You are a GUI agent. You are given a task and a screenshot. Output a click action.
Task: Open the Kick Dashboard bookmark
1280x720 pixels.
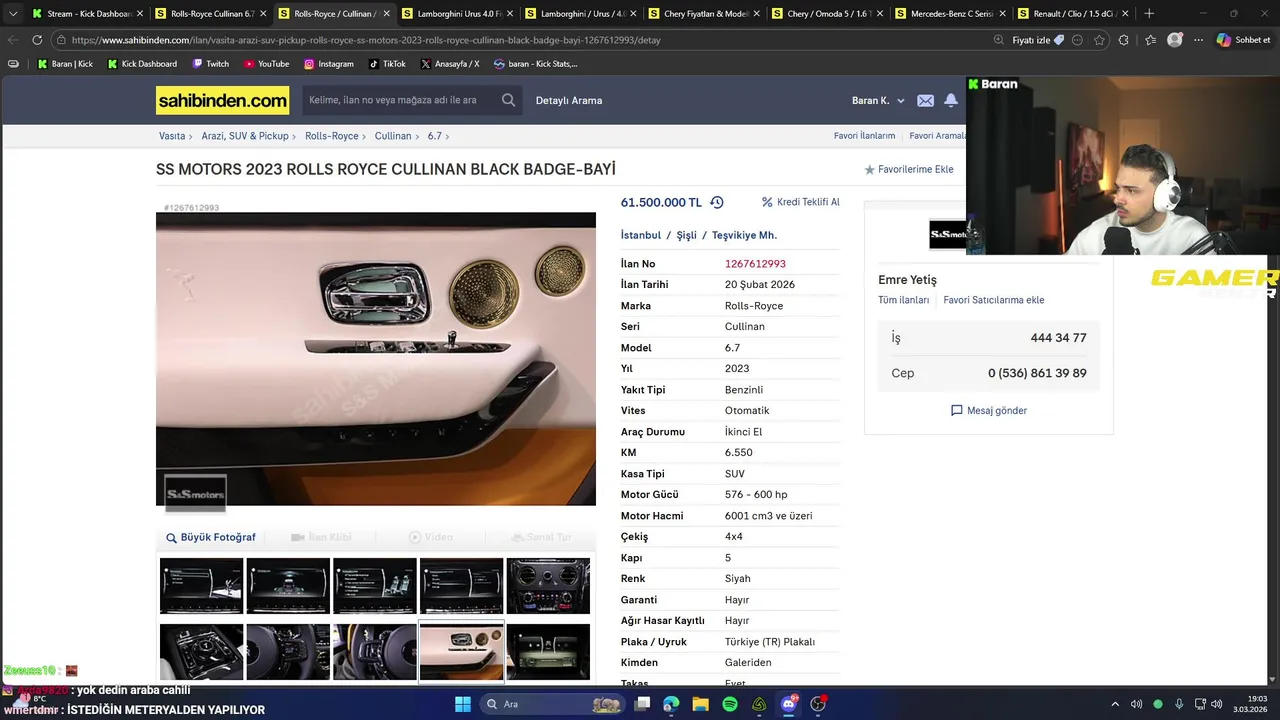[141, 64]
